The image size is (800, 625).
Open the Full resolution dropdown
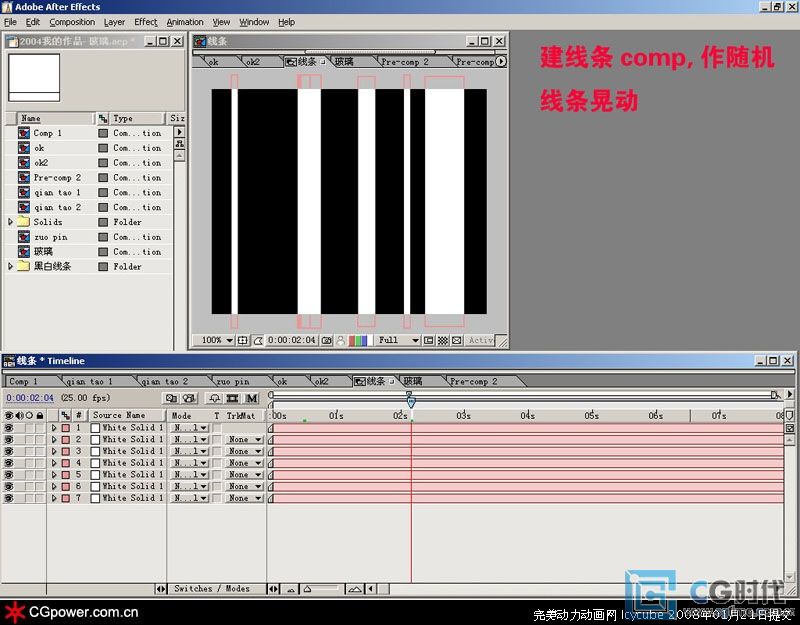[398, 340]
